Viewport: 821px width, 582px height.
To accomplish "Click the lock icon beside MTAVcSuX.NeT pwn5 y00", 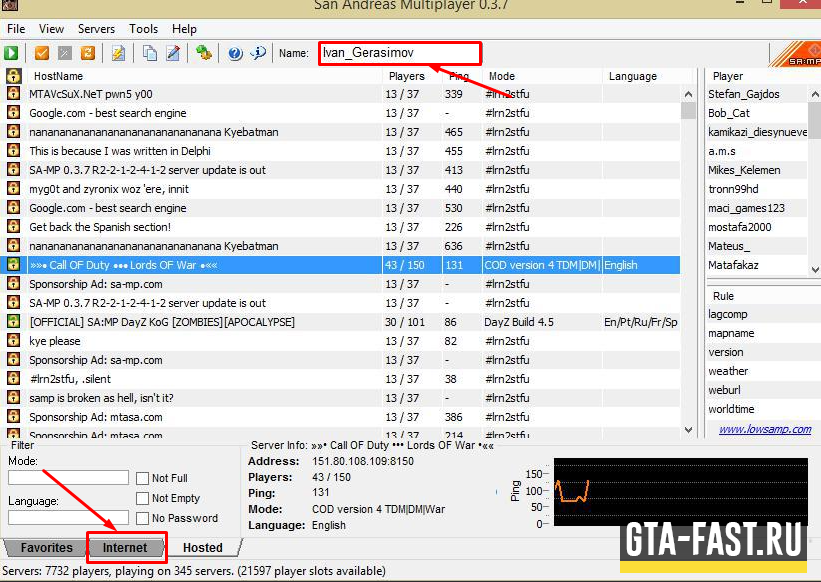I will 14,94.
